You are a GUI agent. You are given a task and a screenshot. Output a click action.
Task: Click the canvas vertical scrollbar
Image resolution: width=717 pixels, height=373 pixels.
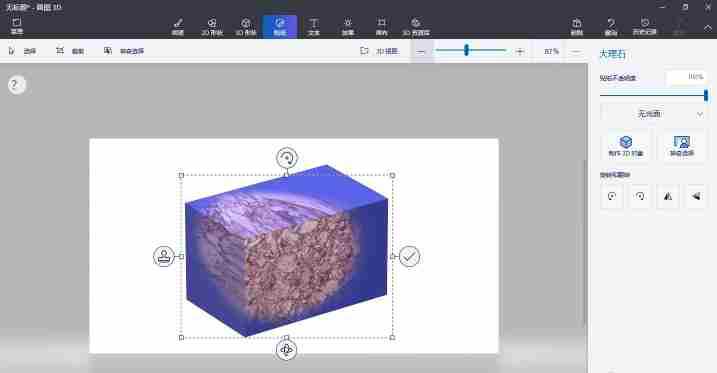(585, 242)
